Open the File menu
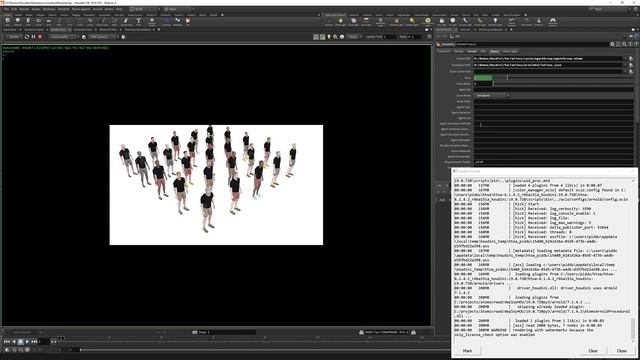 click(7, 9)
